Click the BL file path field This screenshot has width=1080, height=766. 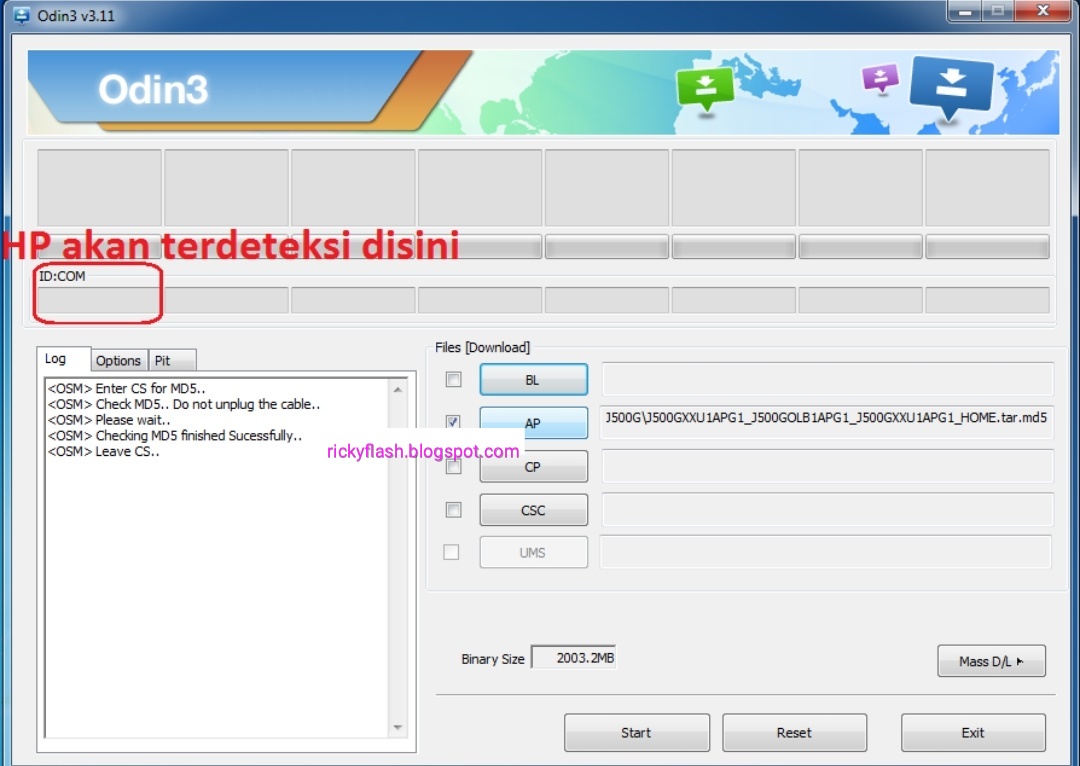(x=828, y=379)
